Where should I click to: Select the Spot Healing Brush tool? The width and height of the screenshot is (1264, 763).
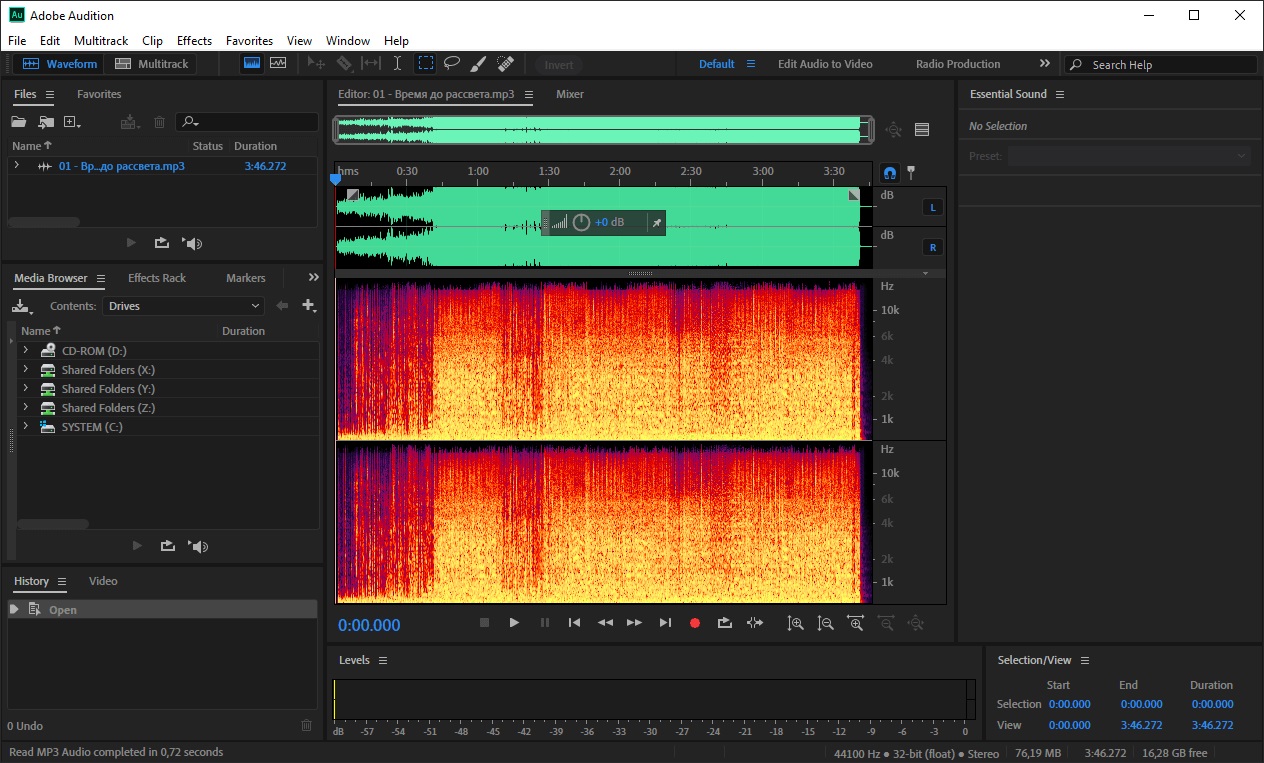point(505,64)
